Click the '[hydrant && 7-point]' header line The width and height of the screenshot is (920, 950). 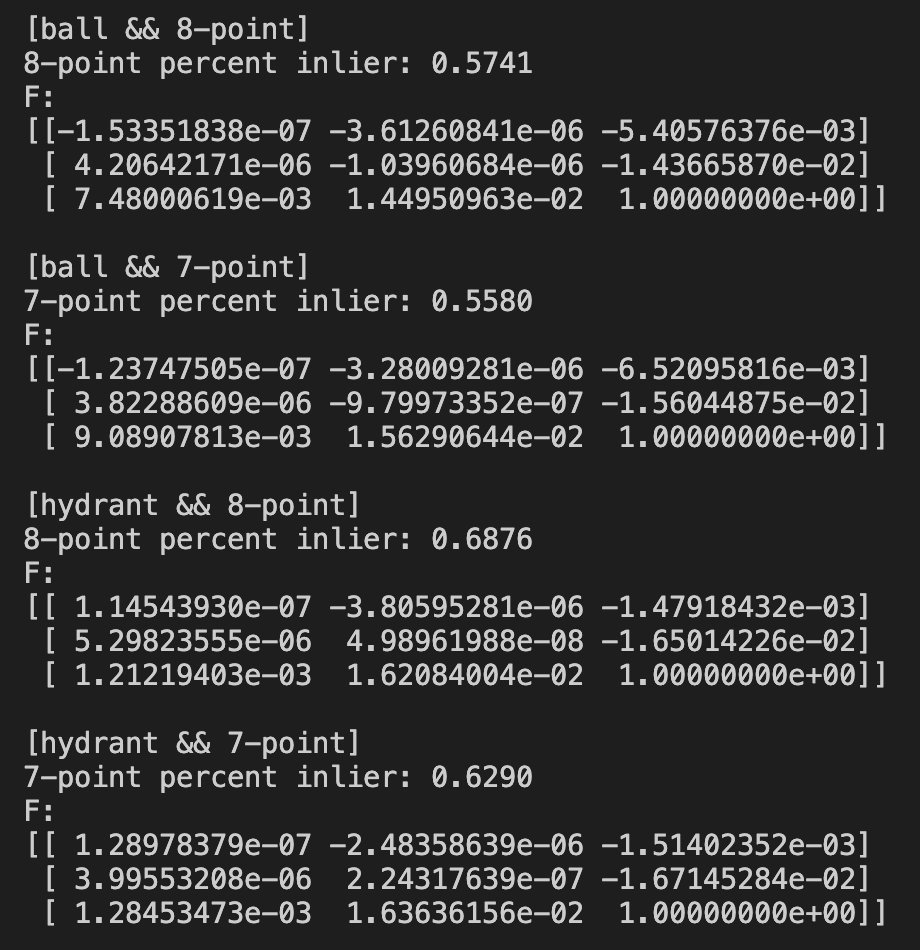[193, 743]
